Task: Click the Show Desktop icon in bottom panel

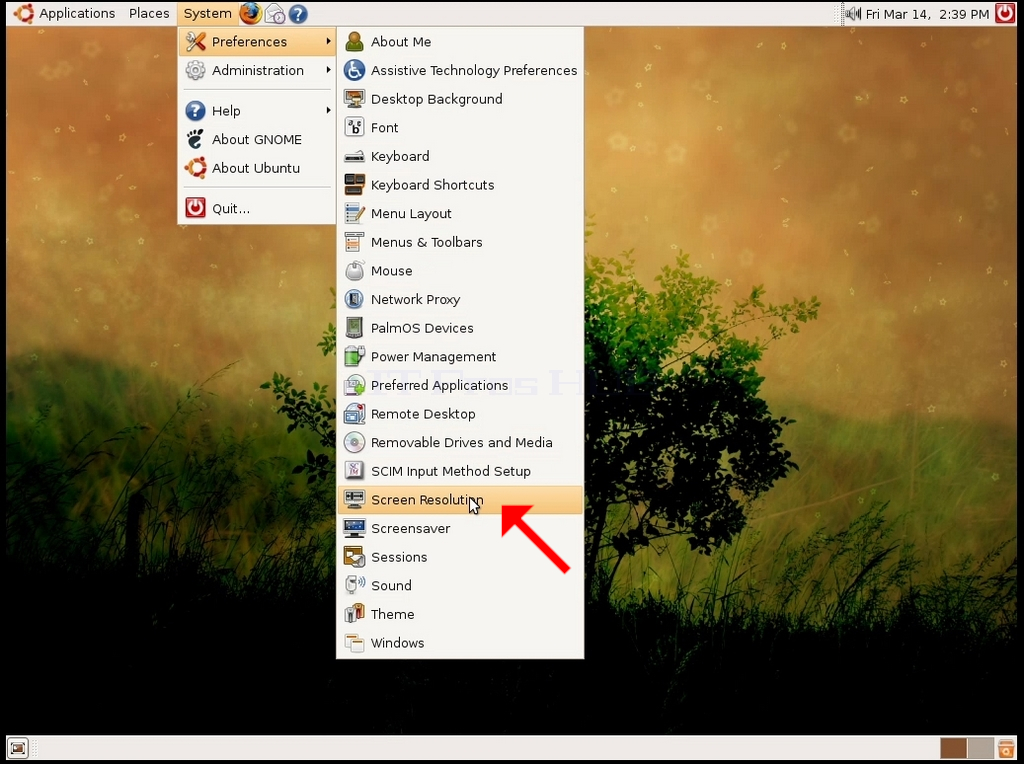Action: (18, 748)
